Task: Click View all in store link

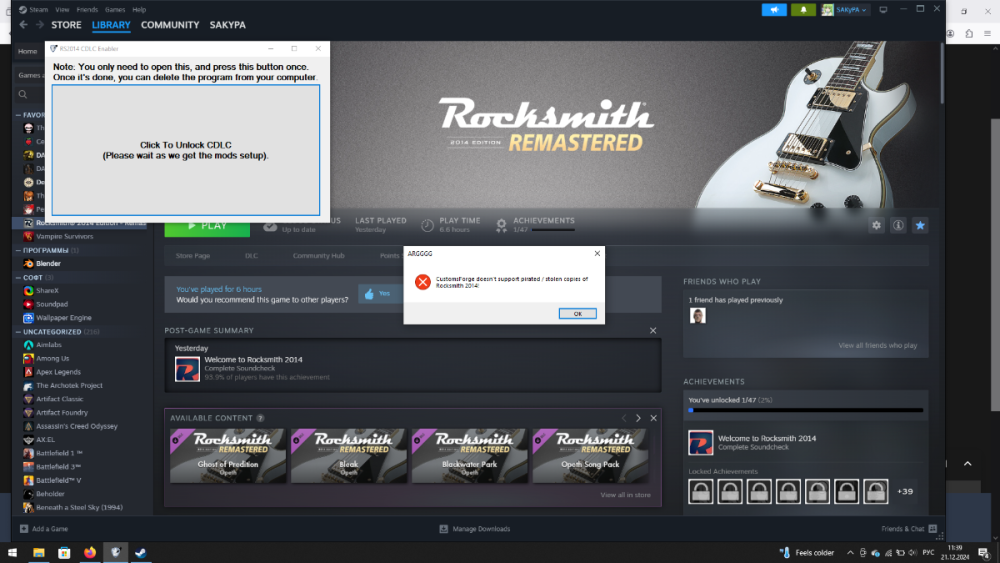Action: [625, 495]
